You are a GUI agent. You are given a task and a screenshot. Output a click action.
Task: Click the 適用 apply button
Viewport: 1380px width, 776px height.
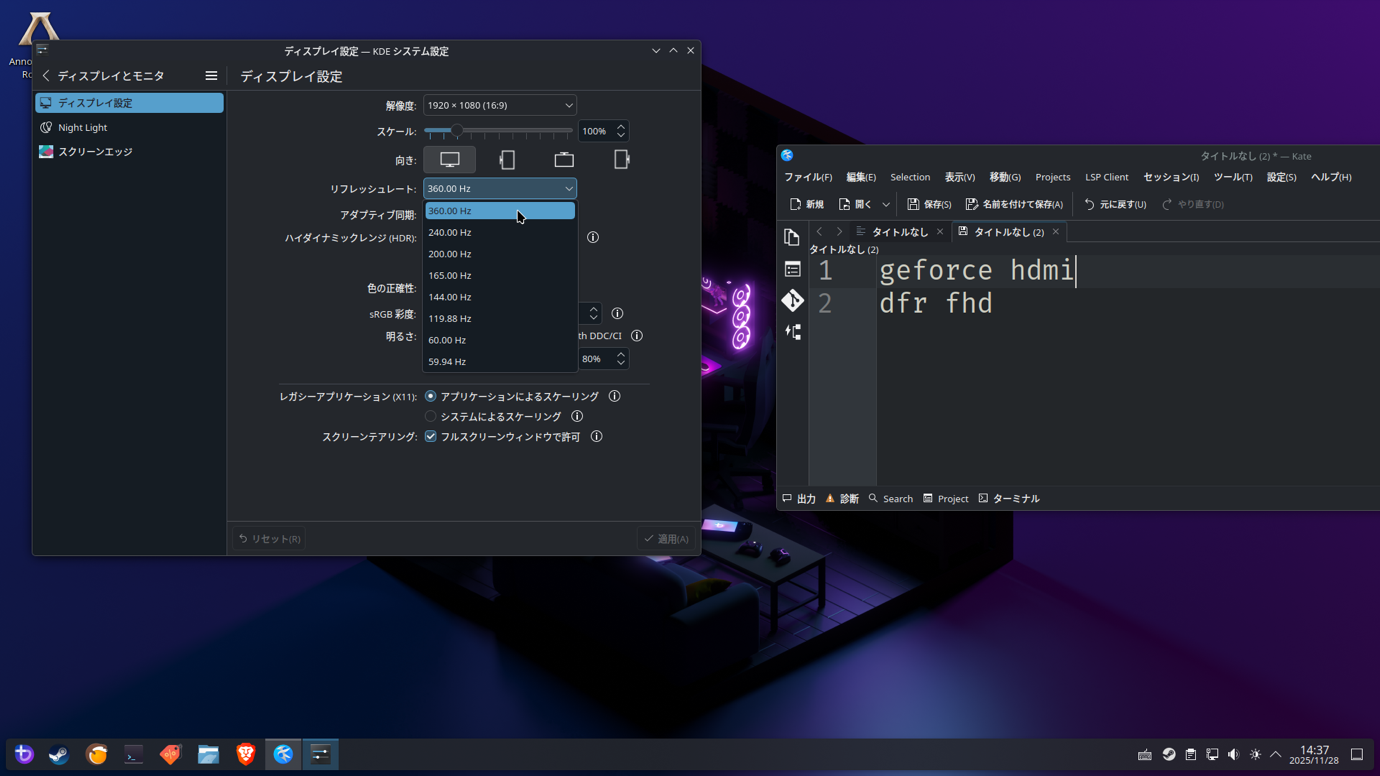point(666,539)
